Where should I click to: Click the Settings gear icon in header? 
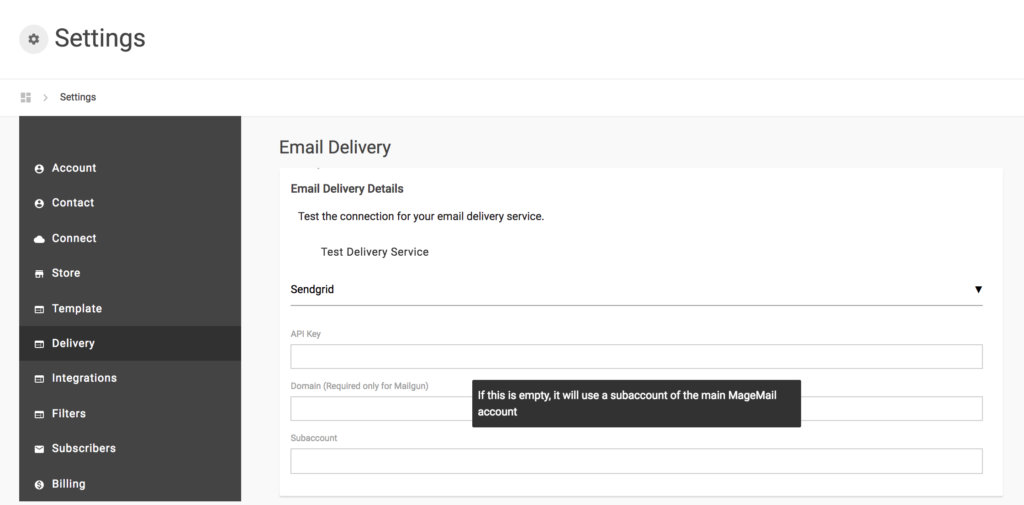pos(34,39)
